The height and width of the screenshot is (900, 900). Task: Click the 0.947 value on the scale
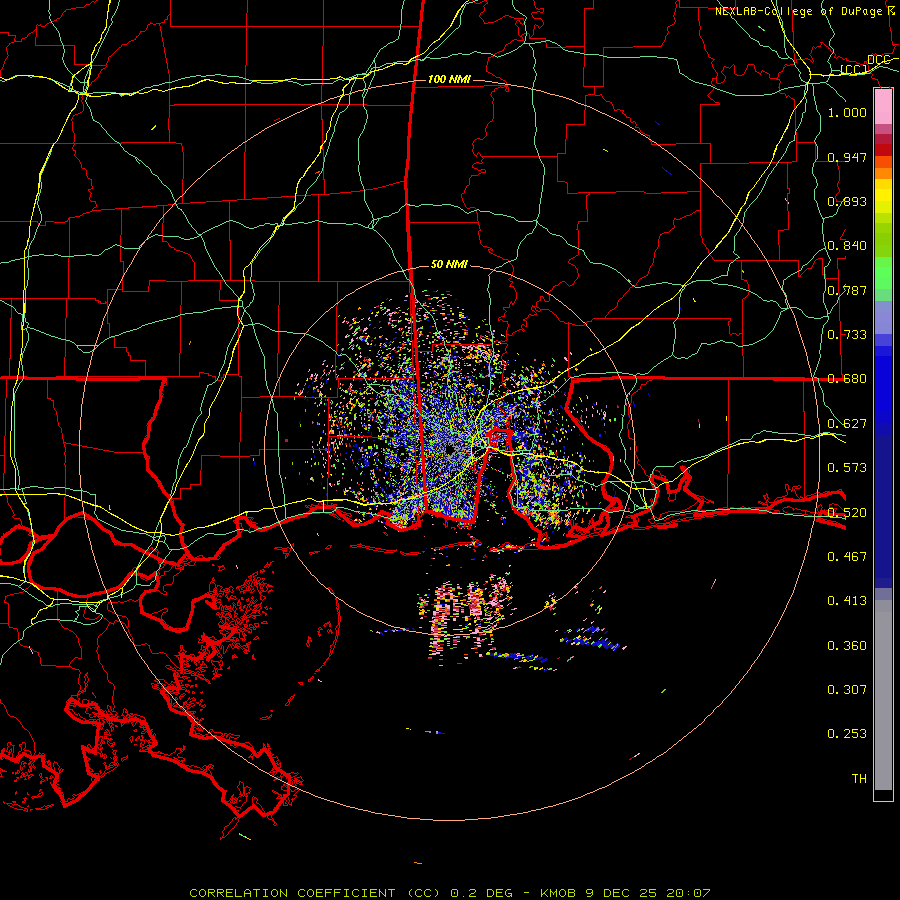tap(847, 157)
